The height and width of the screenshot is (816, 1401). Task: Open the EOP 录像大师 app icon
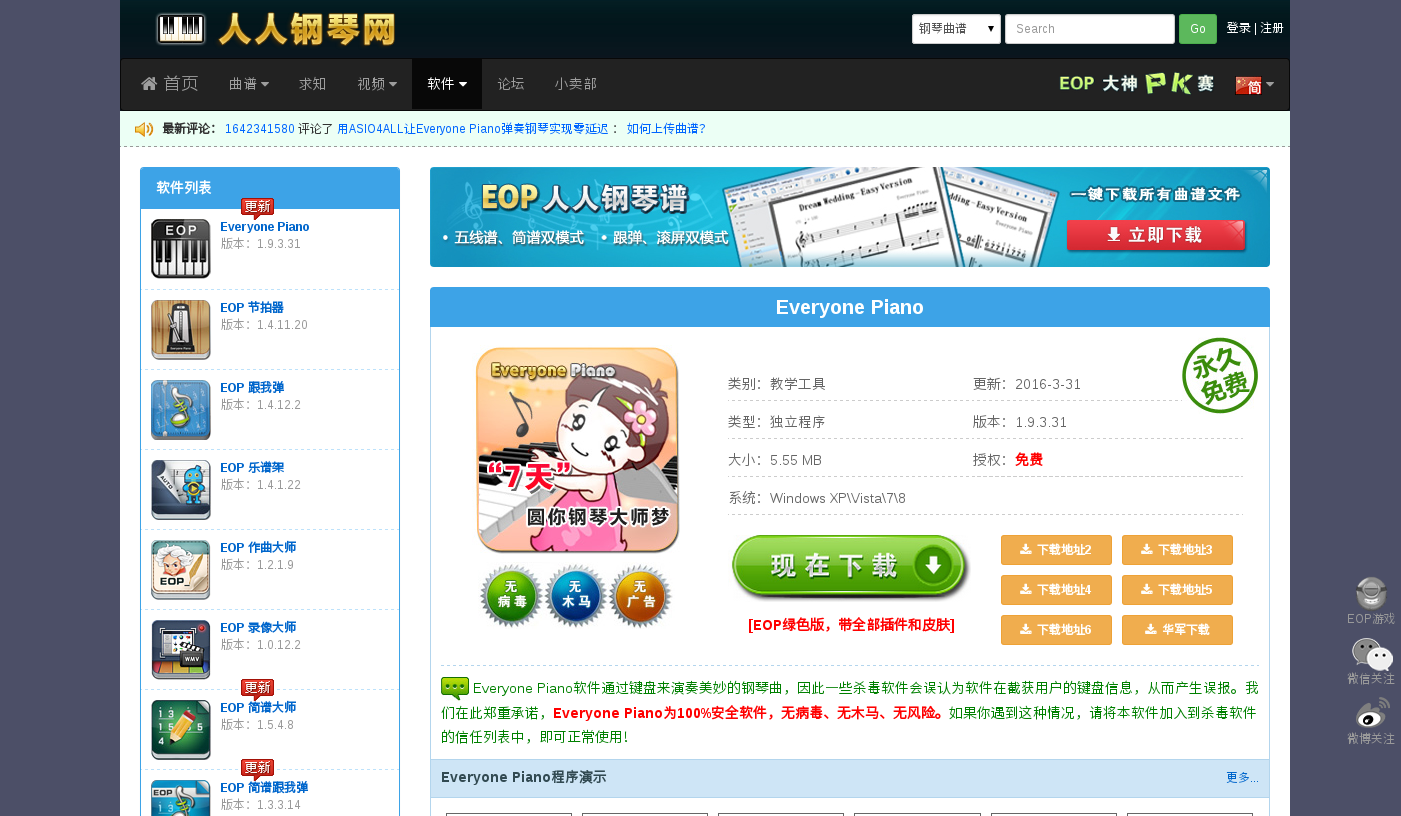(x=181, y=649)
